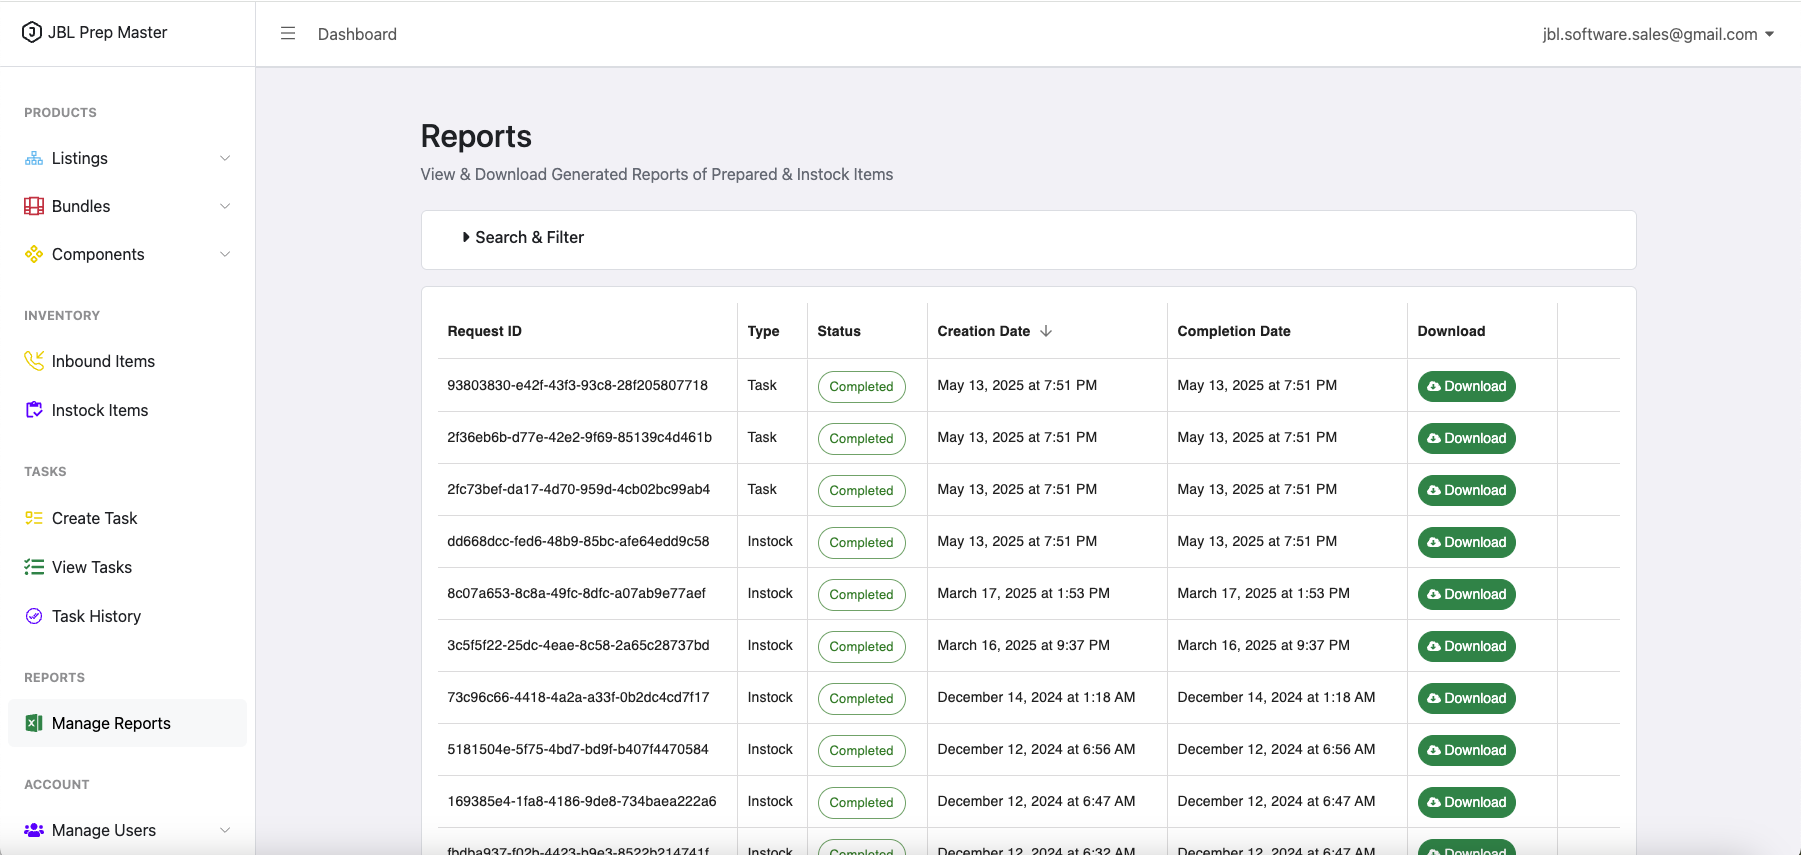Download report 93803830-e42f-43f3-93c8-28f205807718
Viewport: 1801px width, 855px height.
[1466, 386]
